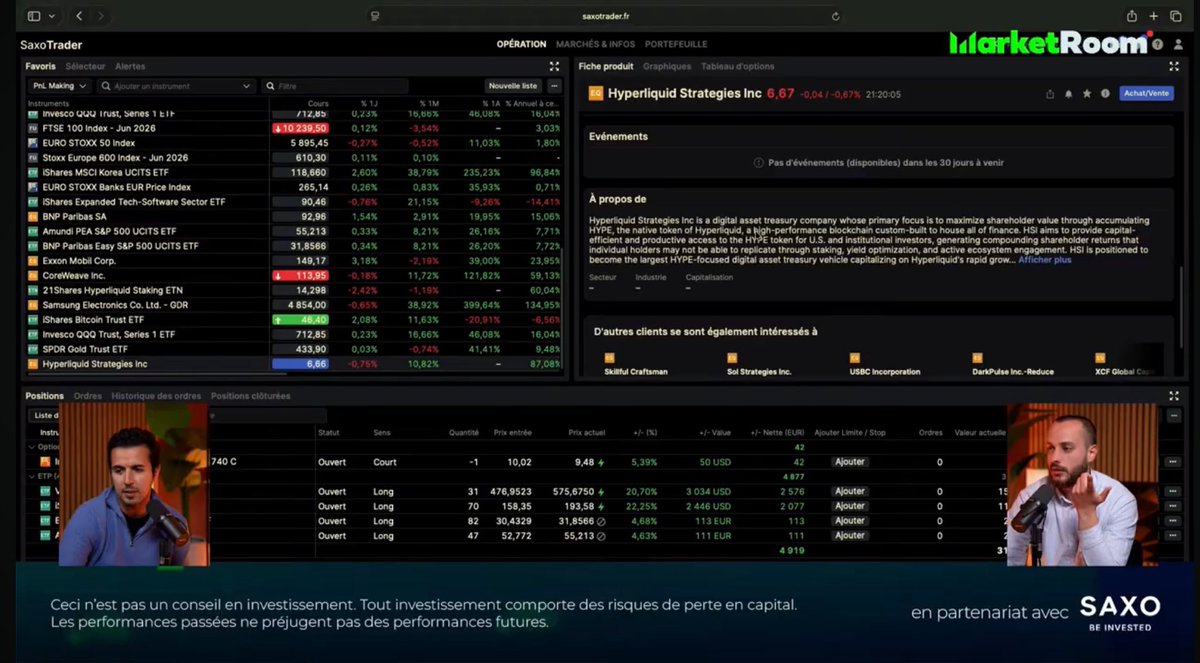Viewport: 1200px width, 663px height.
Task: Select the BNP Paribas SA row
Action: 295,216
